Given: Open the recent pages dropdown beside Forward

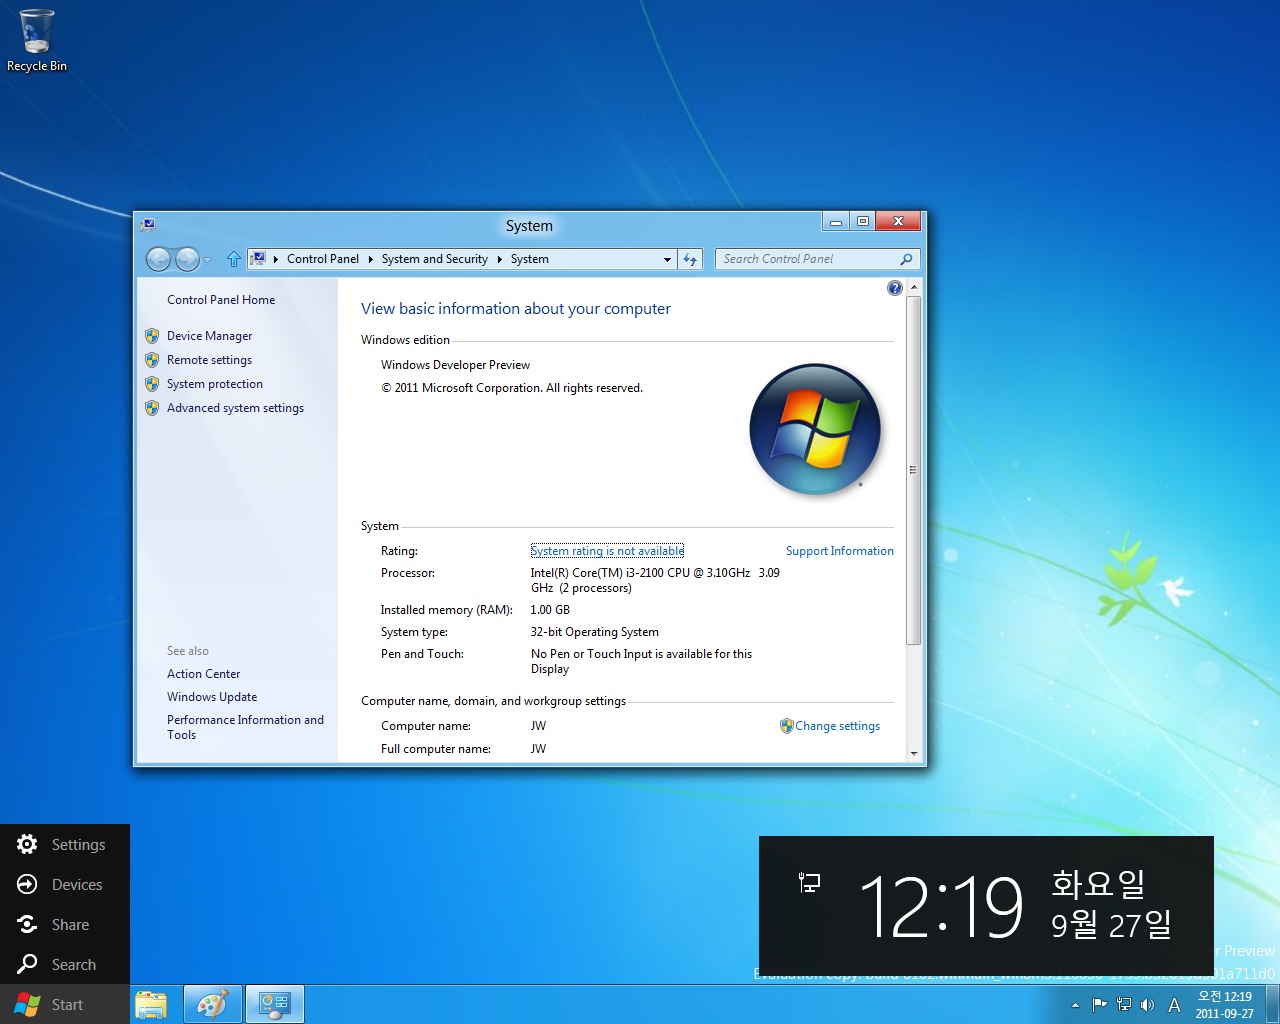Looking at the screenshot, I should pyautogui.click(x=207, y=260).
